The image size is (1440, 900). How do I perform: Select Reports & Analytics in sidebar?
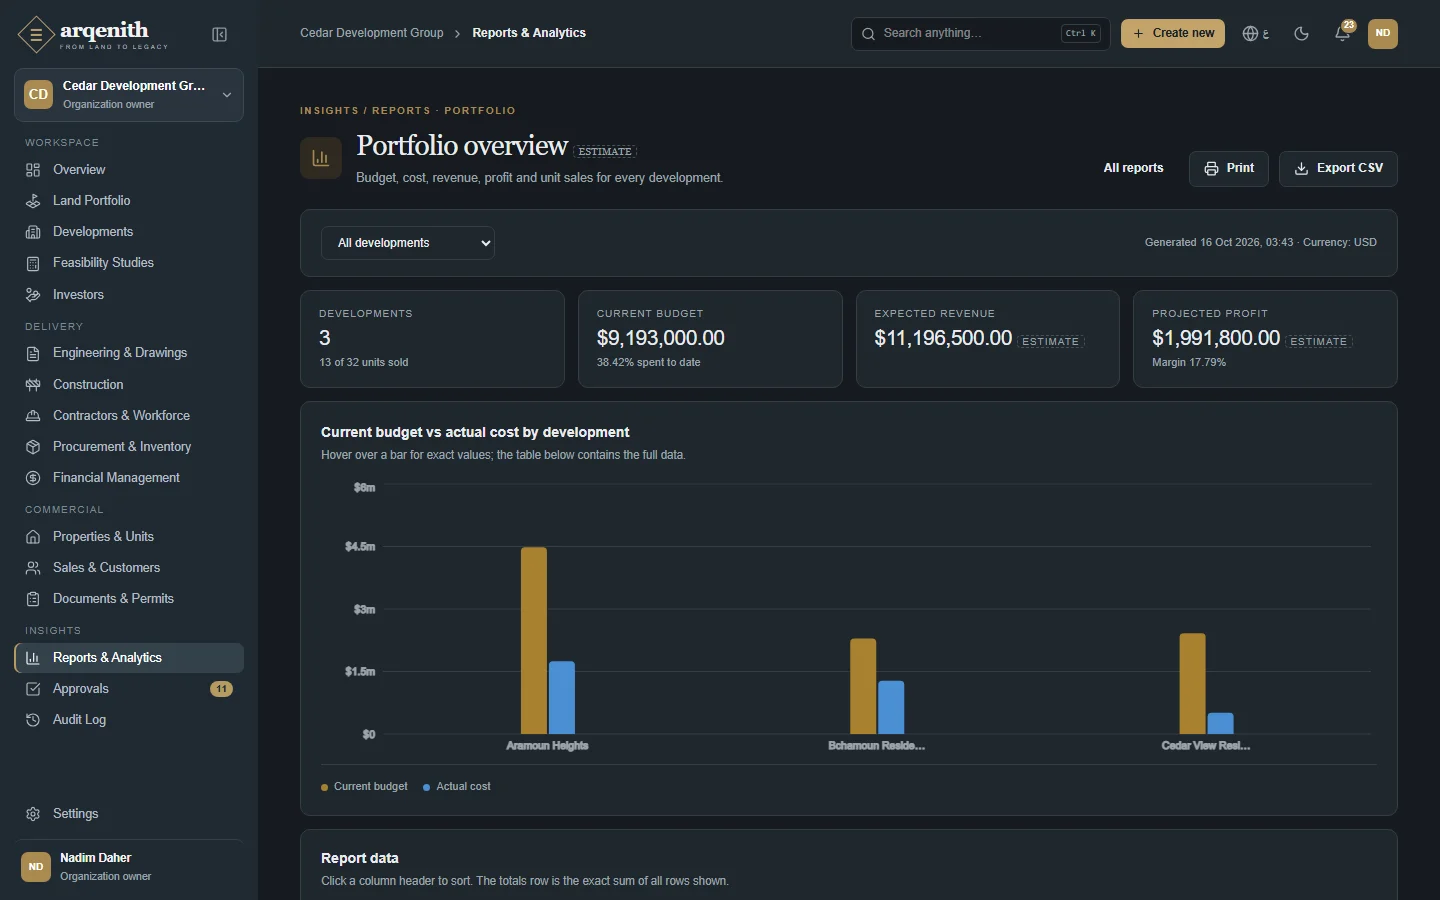(x=129, y=658)
